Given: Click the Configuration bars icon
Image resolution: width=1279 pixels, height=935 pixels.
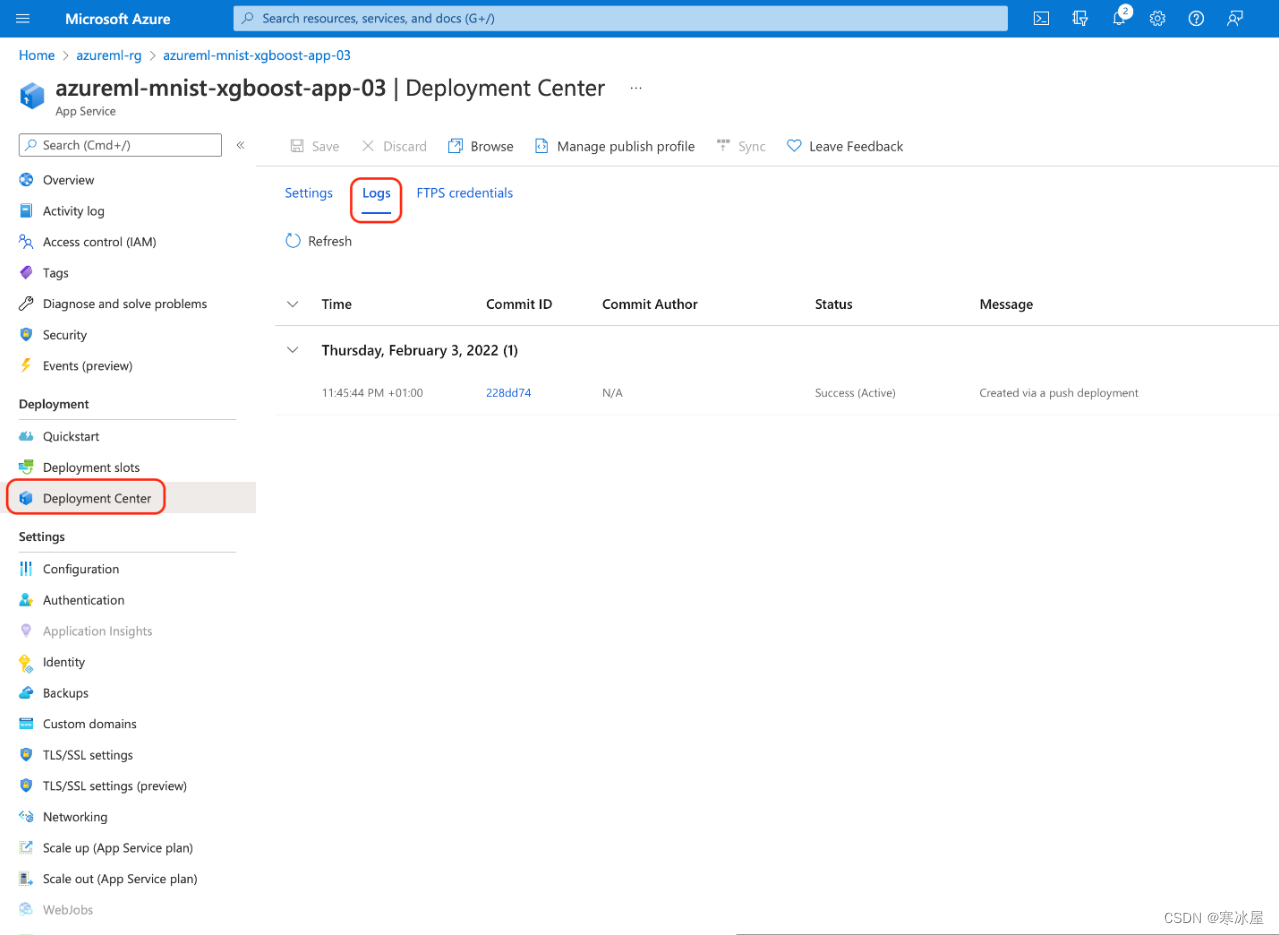Looking at the screenshot, I should point(26,569).
